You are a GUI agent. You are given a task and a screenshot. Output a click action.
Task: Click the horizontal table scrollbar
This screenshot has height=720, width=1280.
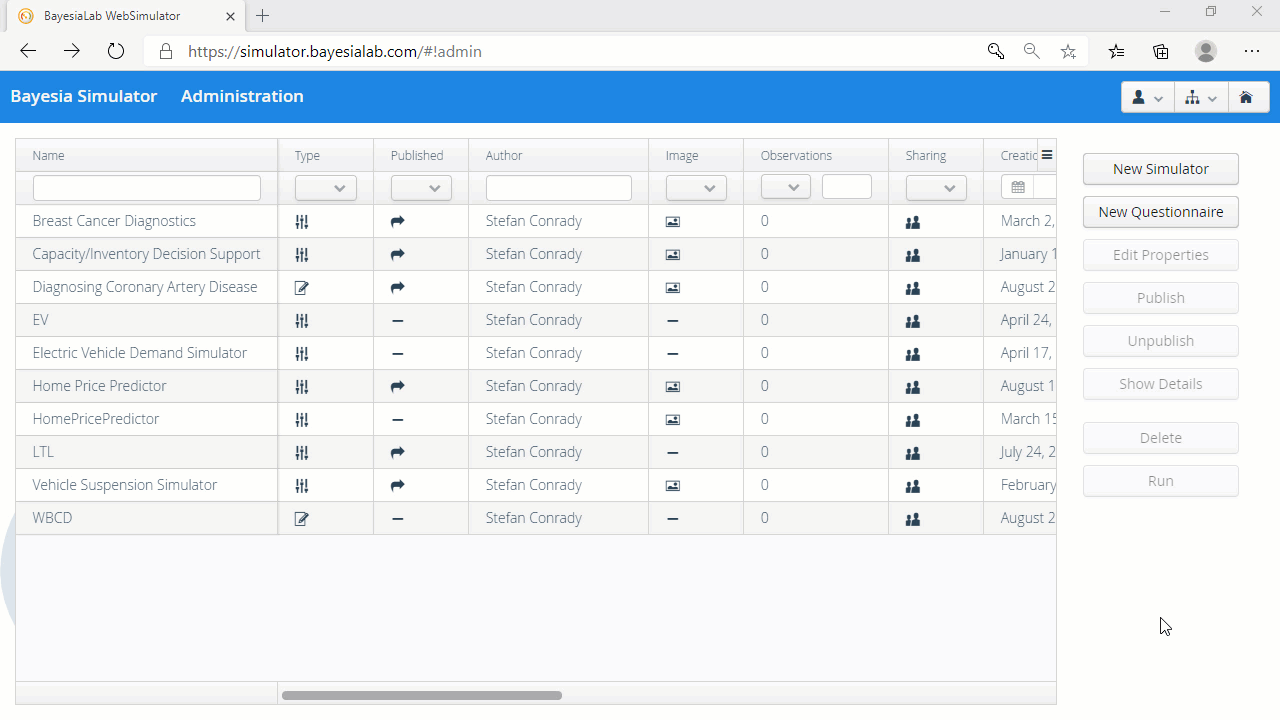421,695
